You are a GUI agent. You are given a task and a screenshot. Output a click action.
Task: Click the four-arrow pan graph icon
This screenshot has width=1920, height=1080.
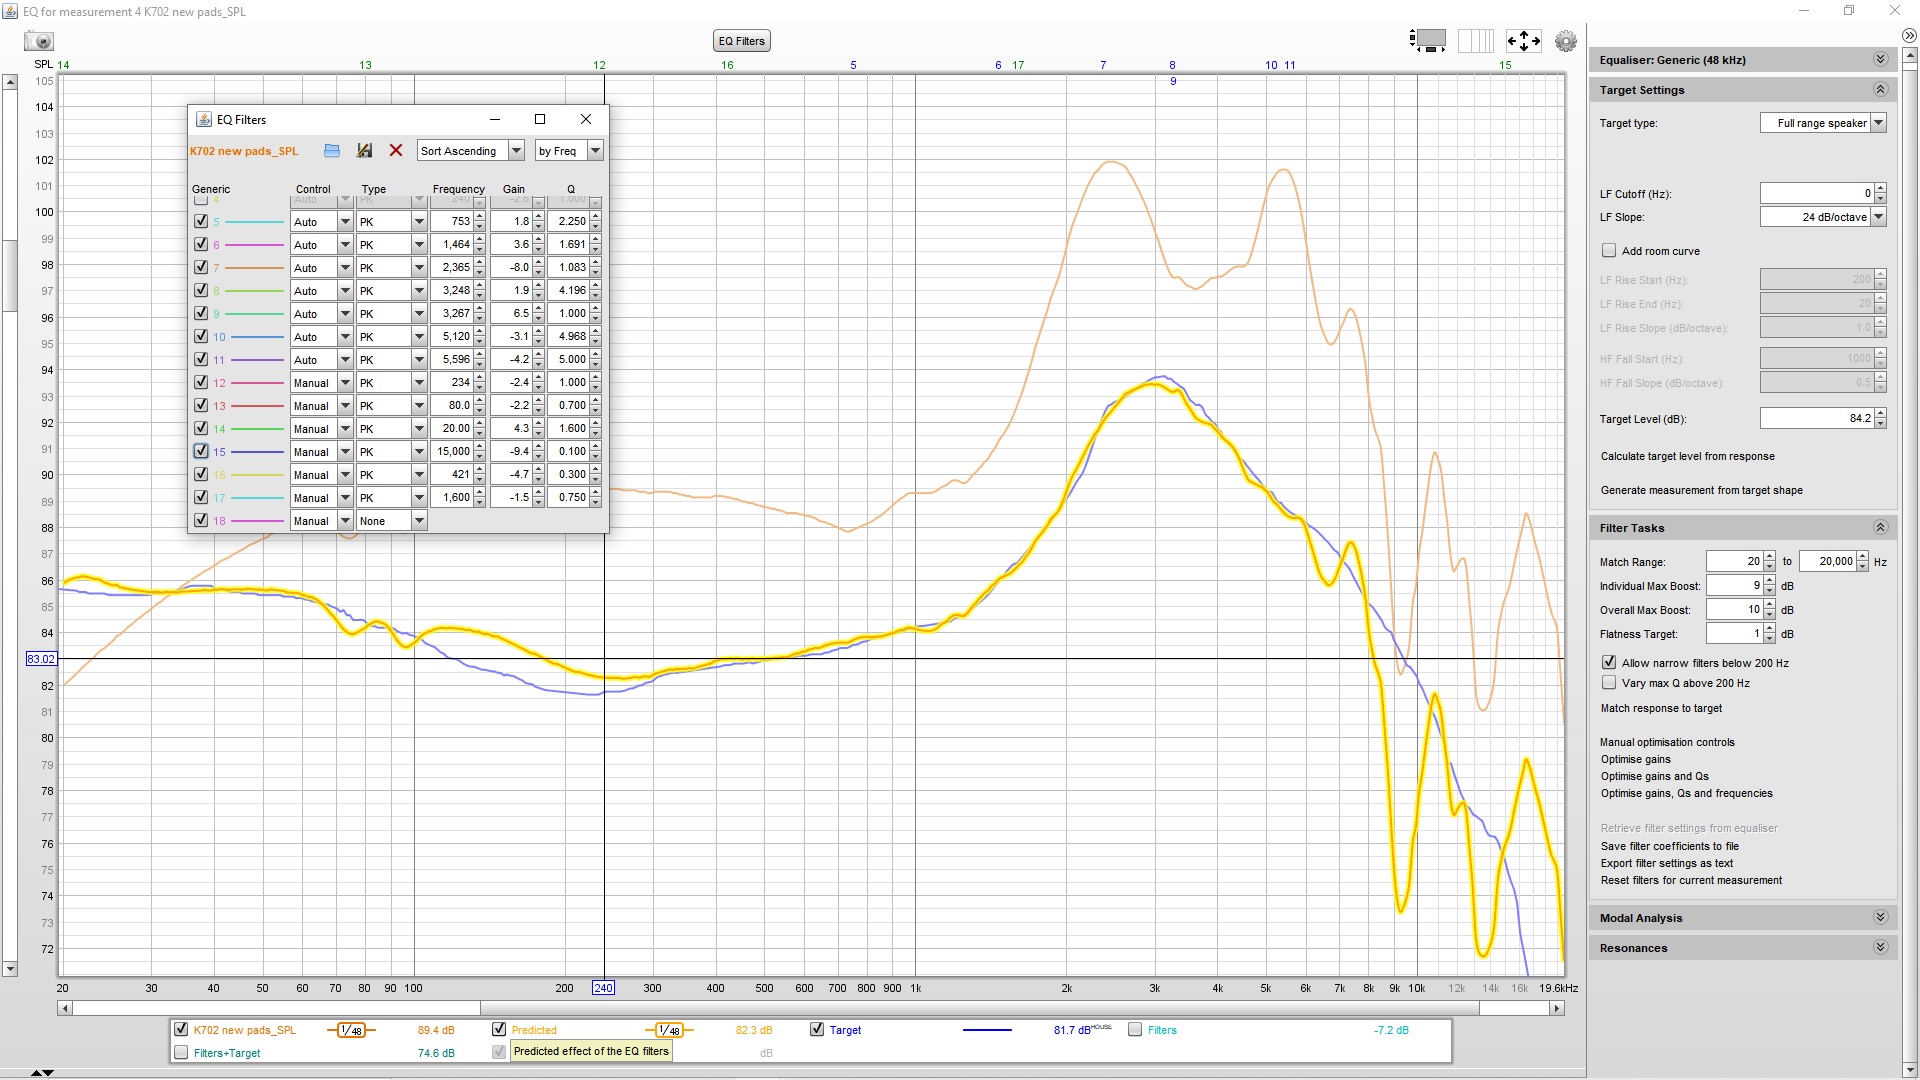1523,41
